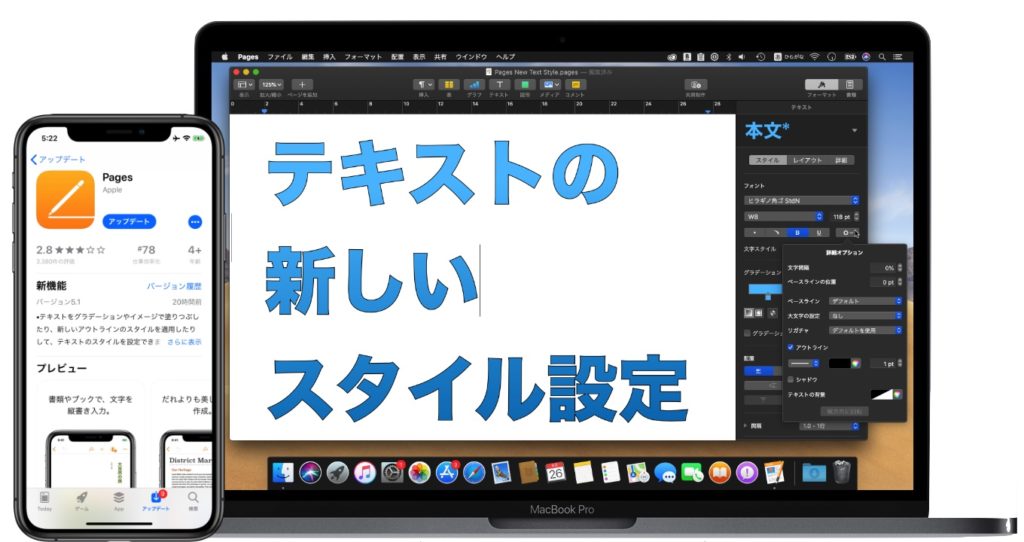This screenshot has height=542, width=1024.
Task: Insert a shape with the green Shape icon
Action: point(524,85)
